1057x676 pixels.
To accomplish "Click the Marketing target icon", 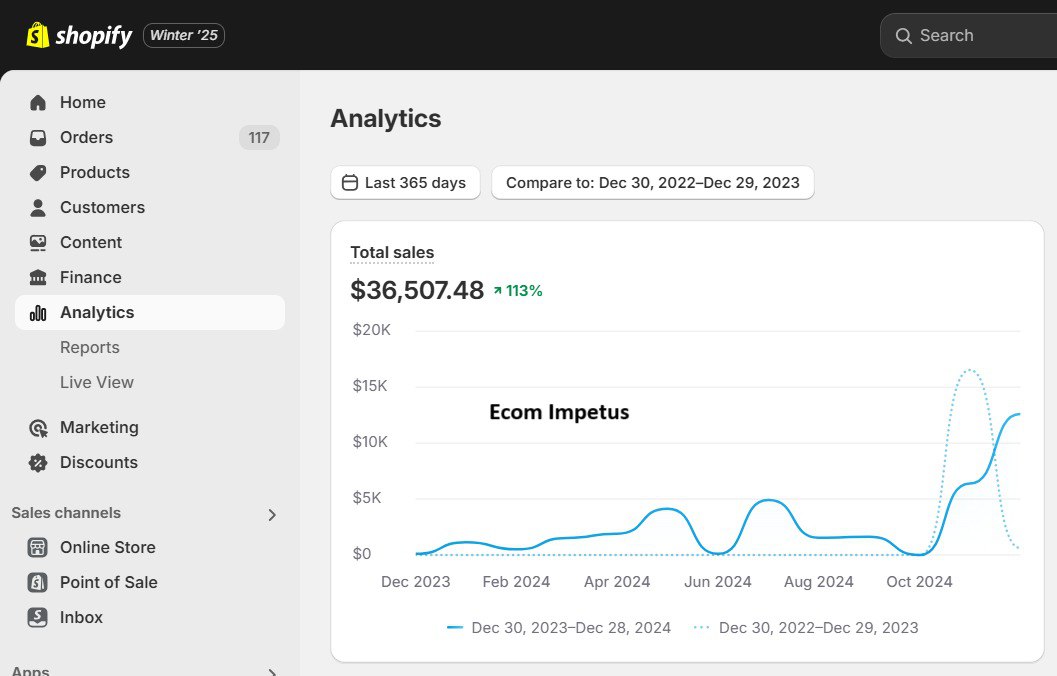I will tap(38, 428).
